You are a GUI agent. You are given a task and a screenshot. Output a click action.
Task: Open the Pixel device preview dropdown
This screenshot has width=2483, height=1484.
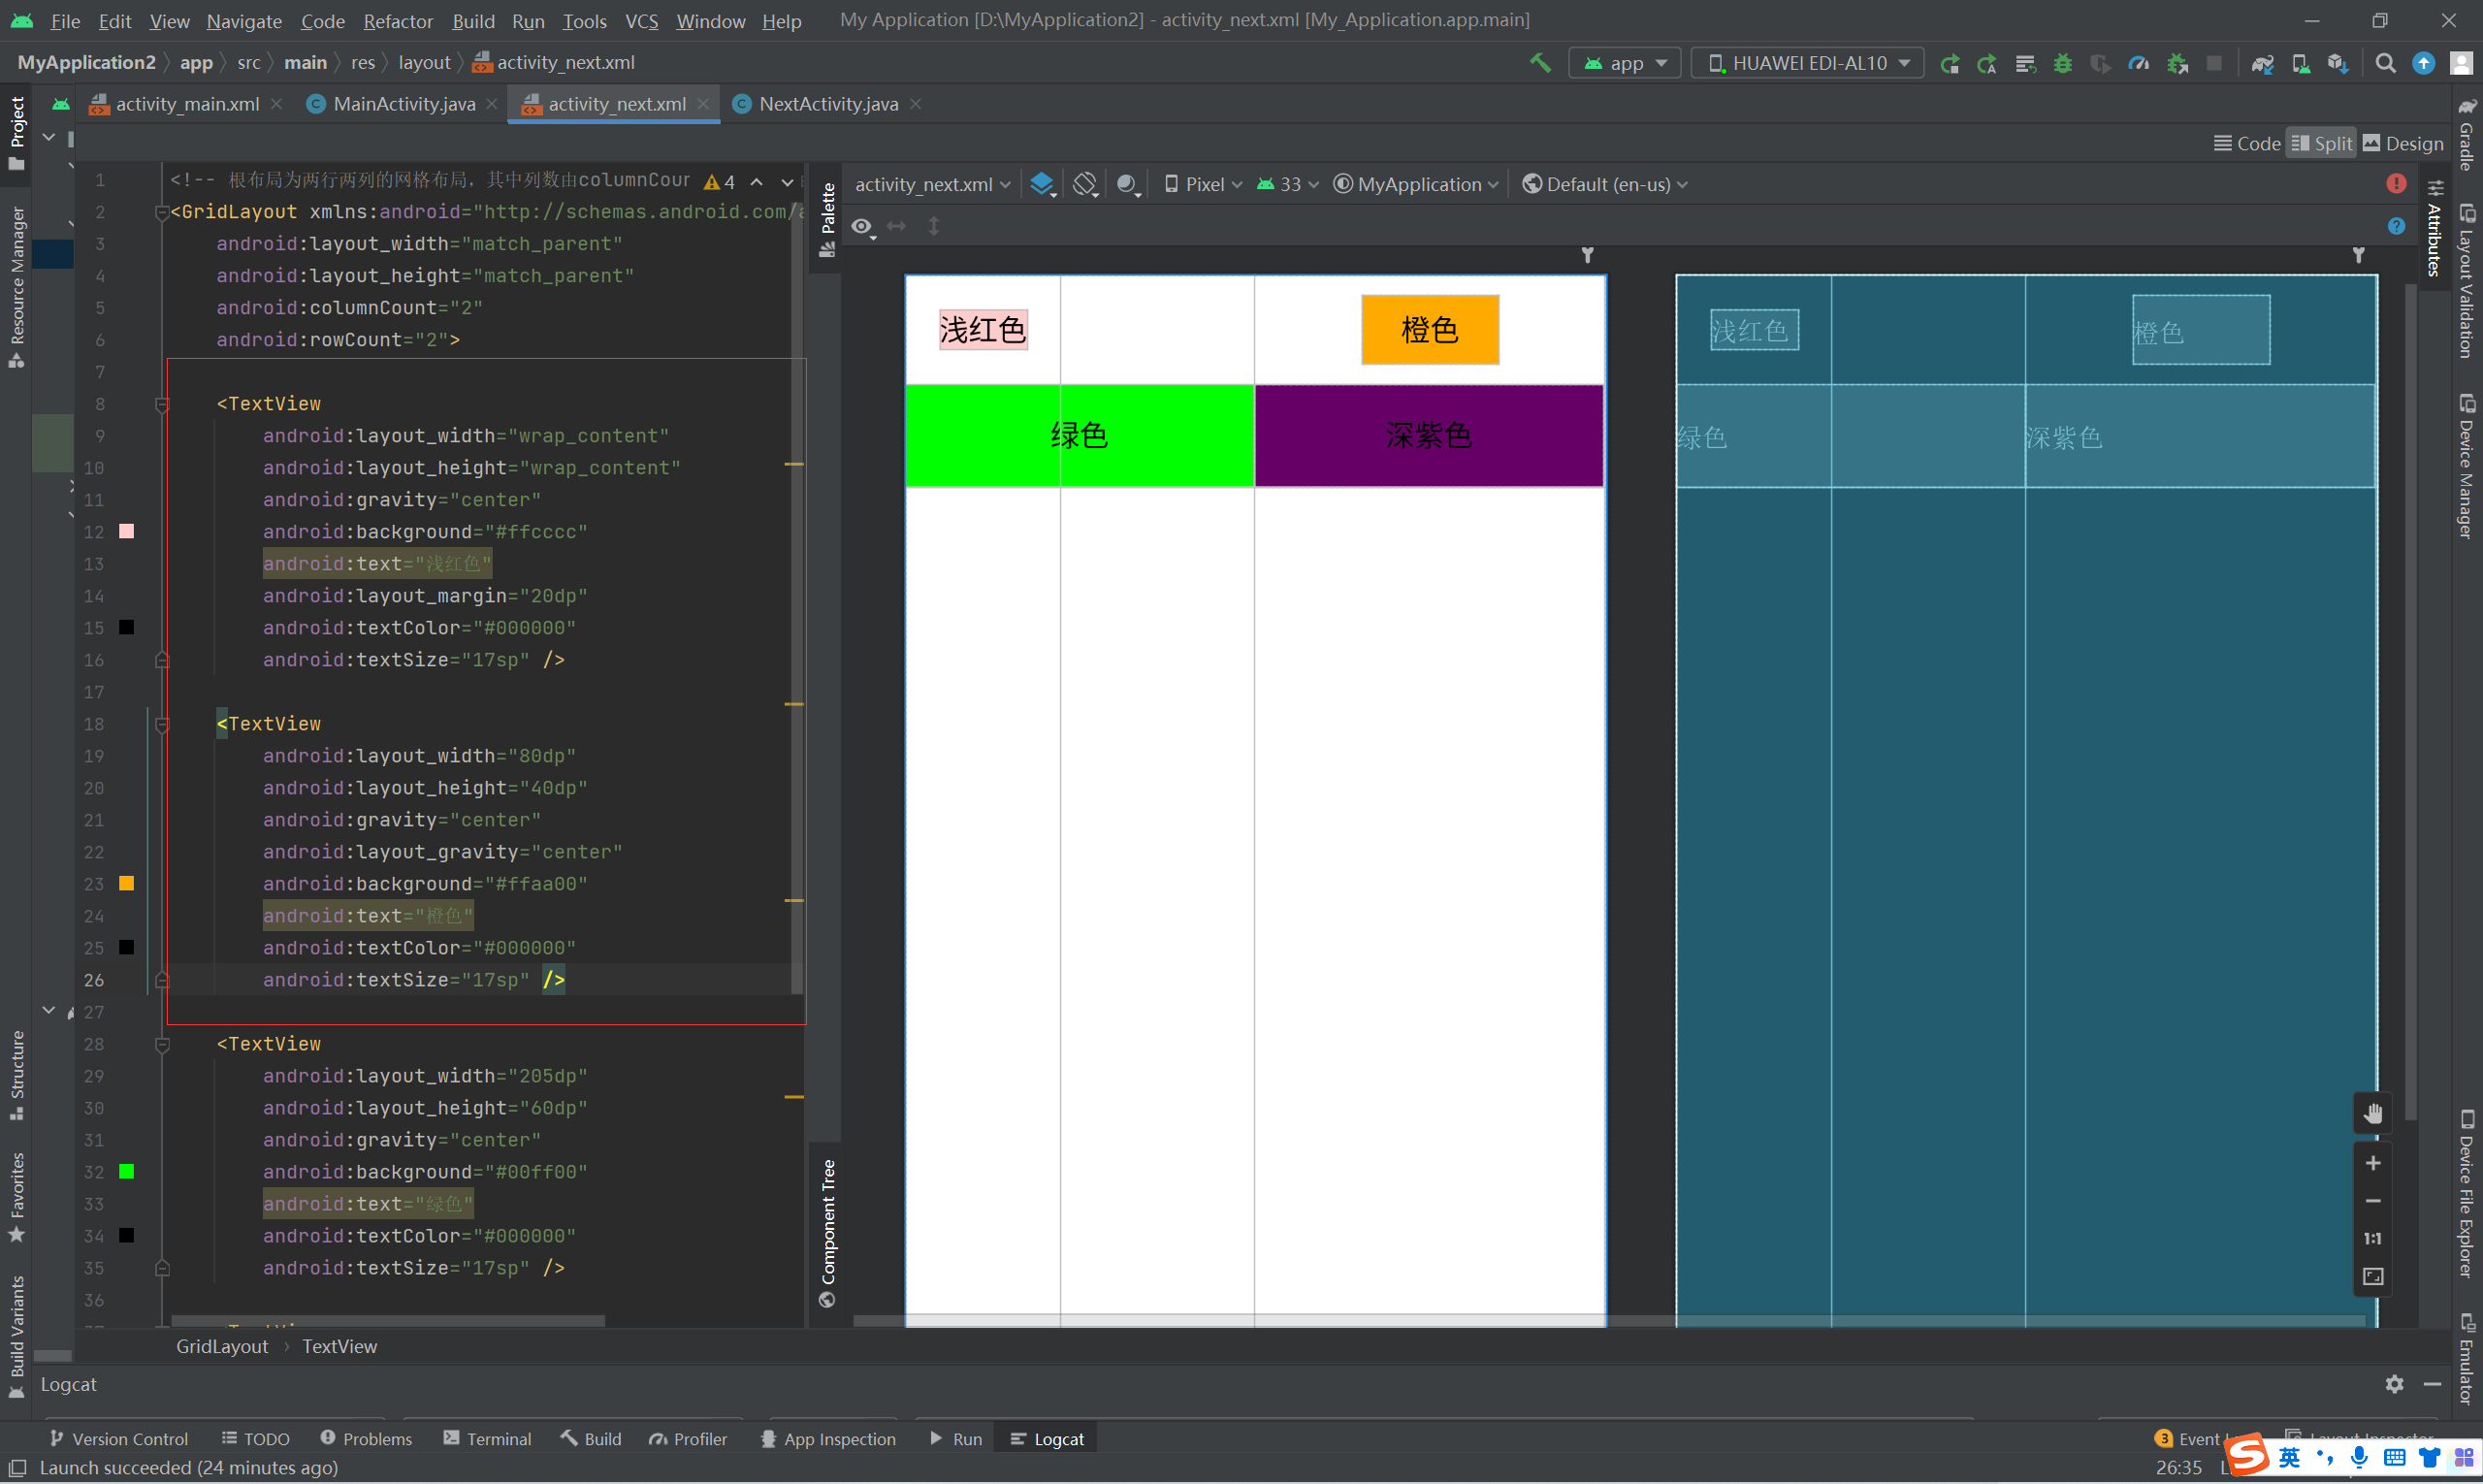[x=1204, y=185]
